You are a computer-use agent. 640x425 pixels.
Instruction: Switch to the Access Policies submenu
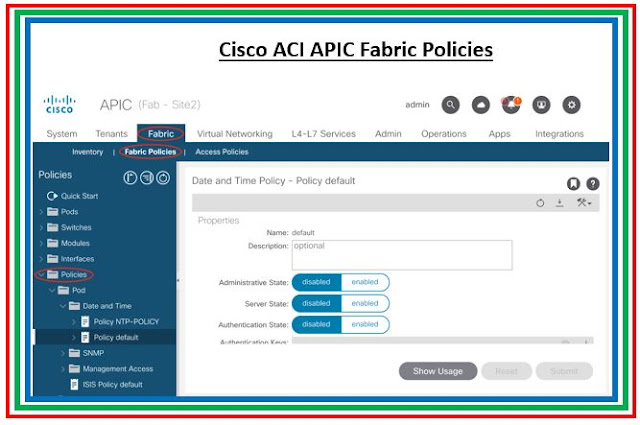(222, 152)
